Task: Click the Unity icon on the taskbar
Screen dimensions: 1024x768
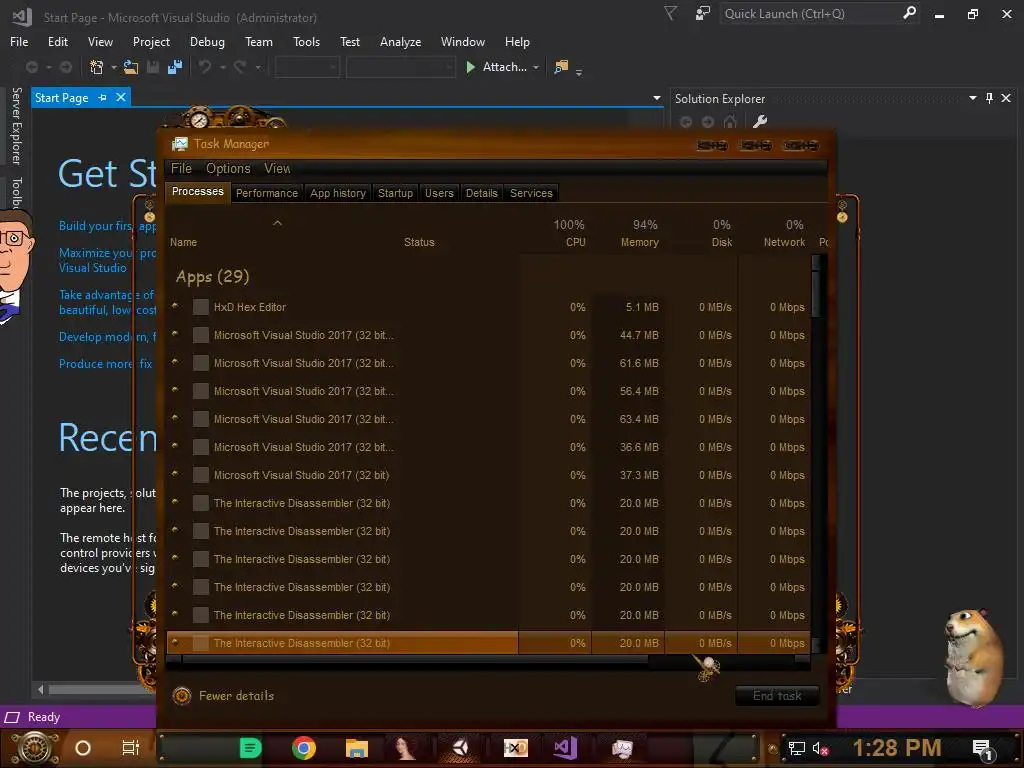Action: coord(460,748)
